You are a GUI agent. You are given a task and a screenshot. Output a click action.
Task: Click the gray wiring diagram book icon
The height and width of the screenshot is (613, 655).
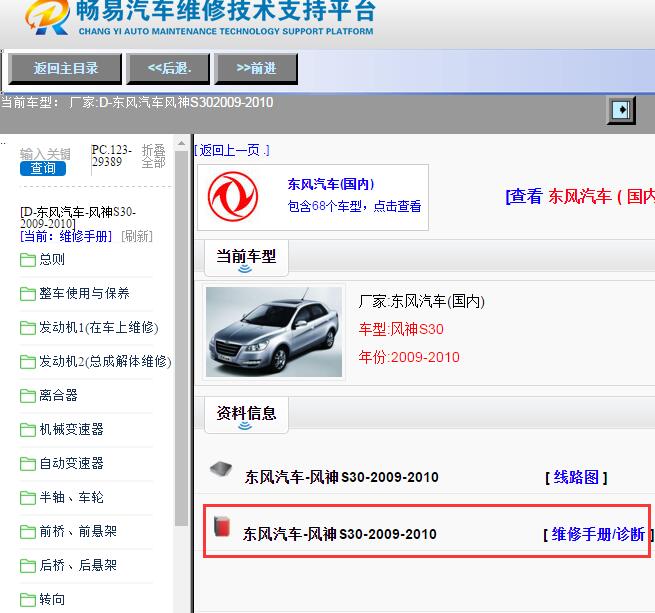[221, 469]
